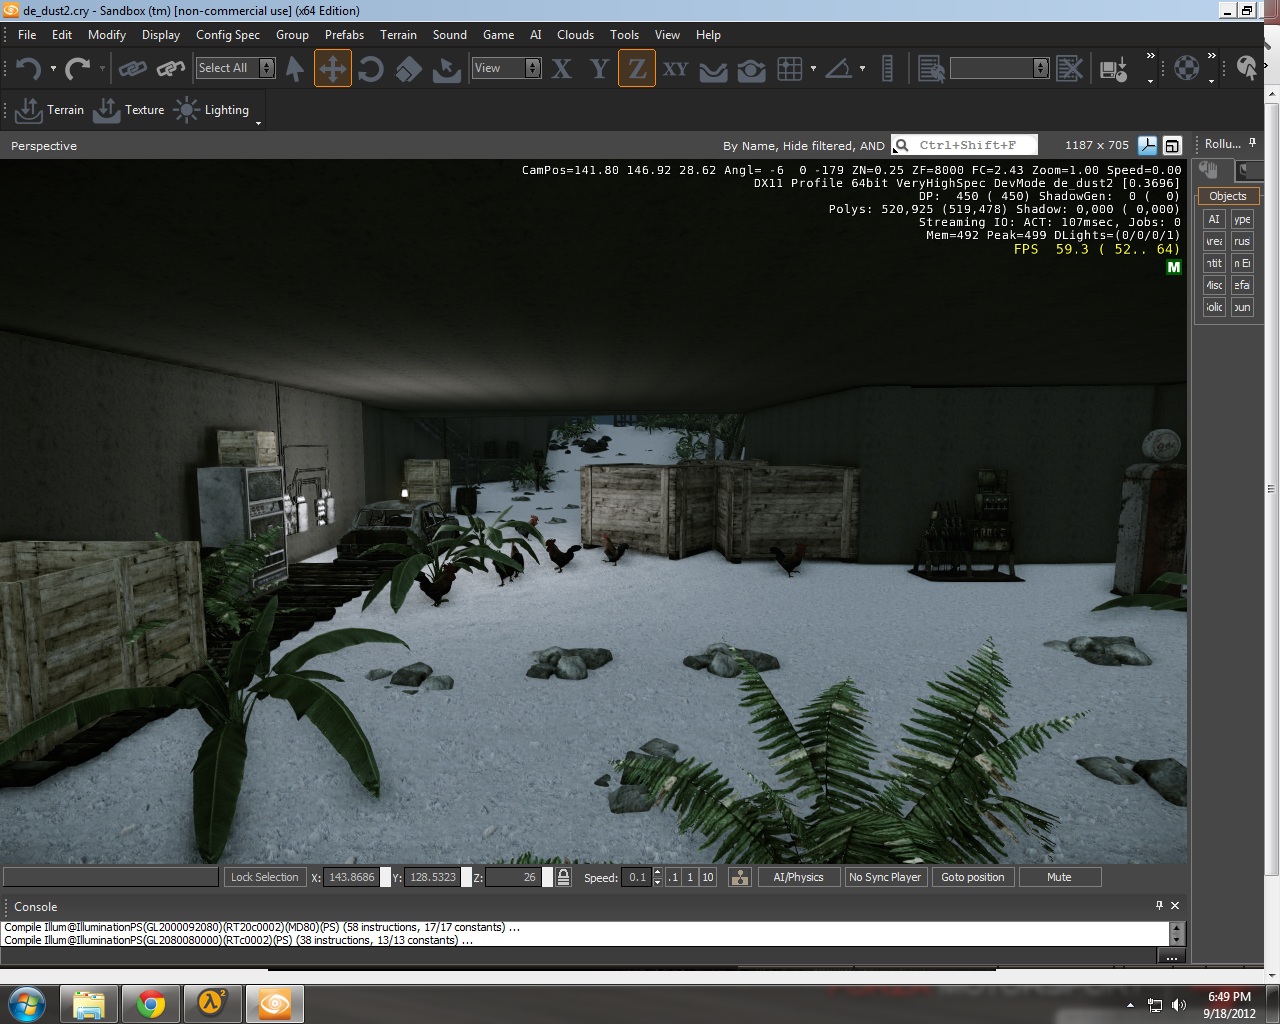The width and height of the screenshot is (1280, 1024).
Task: Expand the Terrain toolbar options arrow
Action: (x=258, y=122)
